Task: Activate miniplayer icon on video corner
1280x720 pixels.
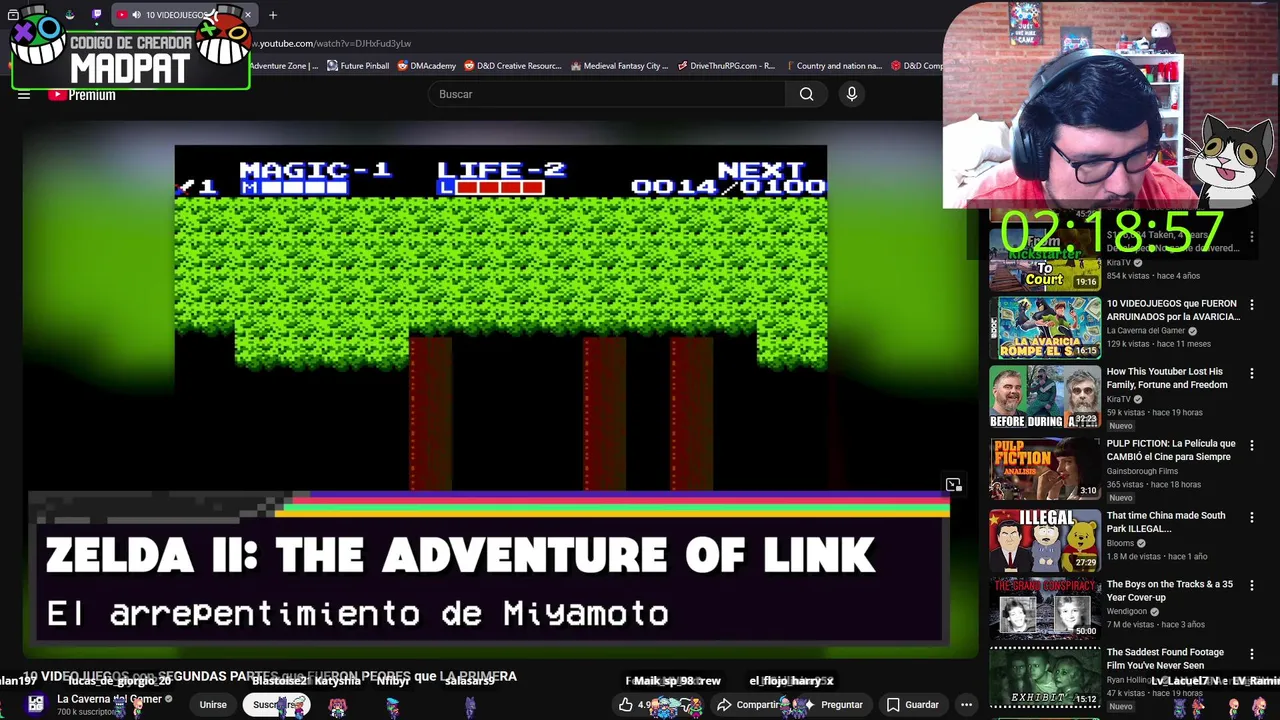Action: [x=954, y=485]
